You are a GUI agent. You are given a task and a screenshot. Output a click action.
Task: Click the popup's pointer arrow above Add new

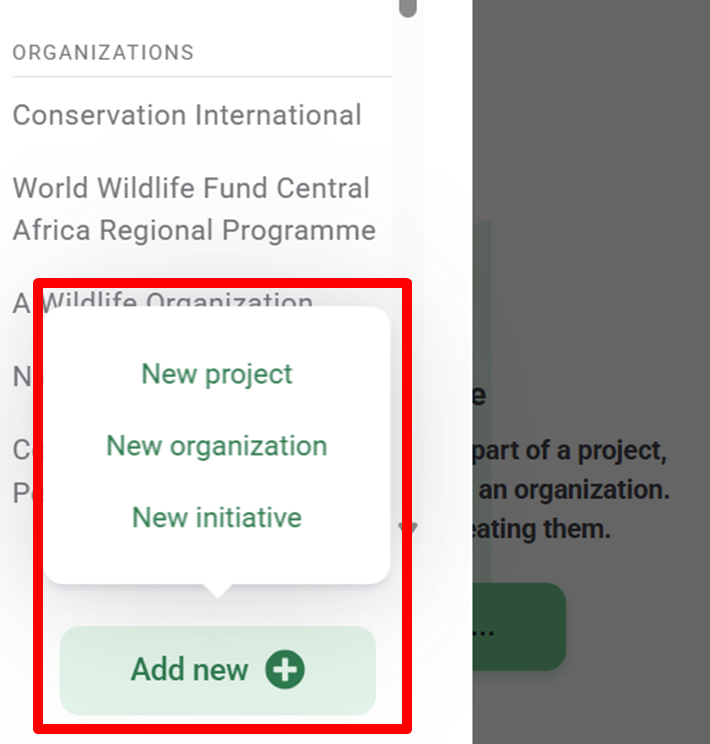[217, 590]
